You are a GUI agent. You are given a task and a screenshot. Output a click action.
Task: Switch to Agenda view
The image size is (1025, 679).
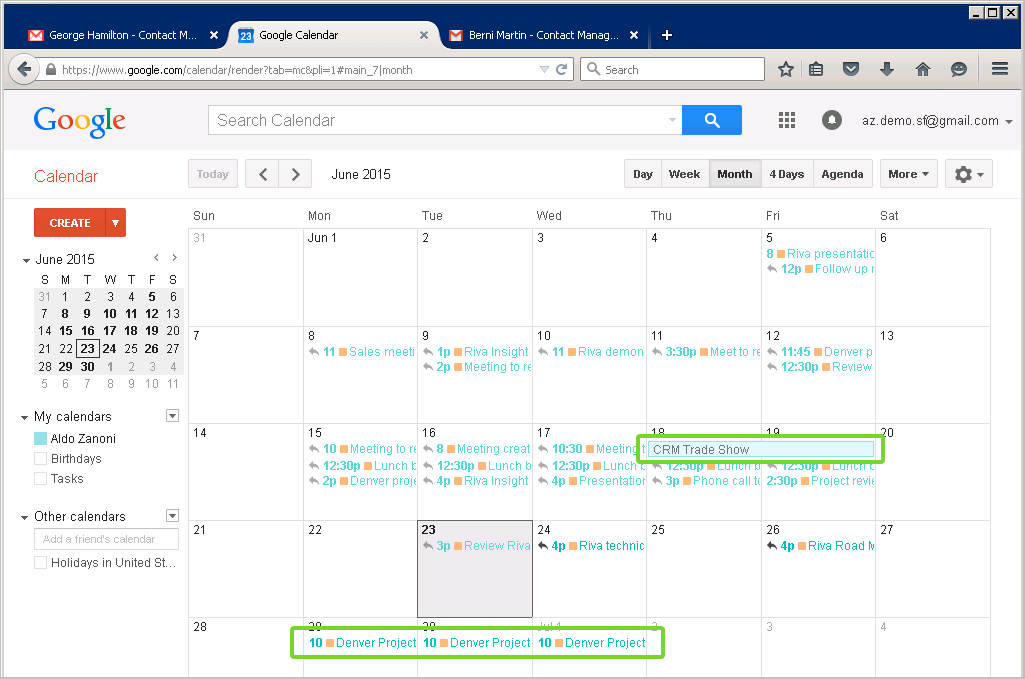click(x=842, y=174)
